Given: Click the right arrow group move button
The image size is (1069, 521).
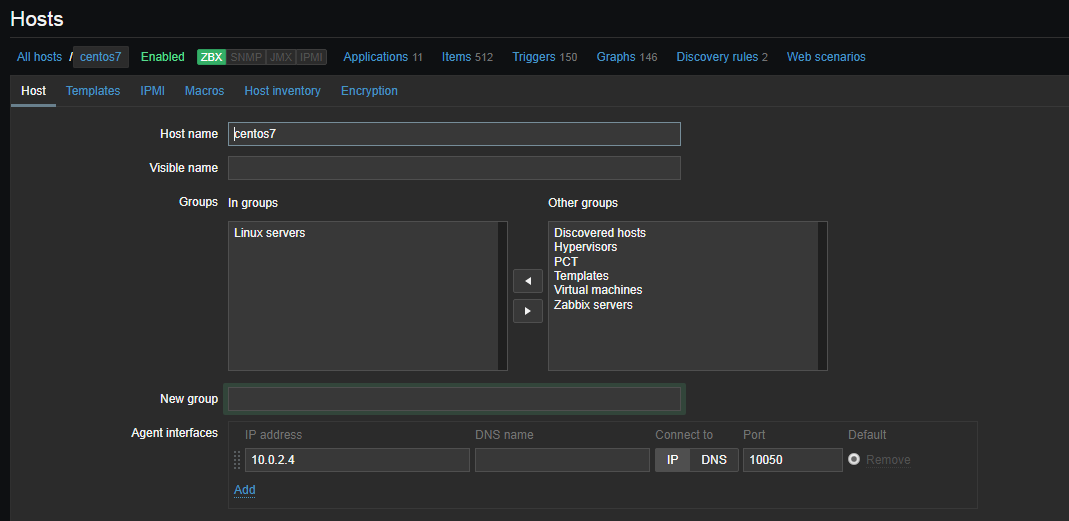Looking at the screenshot, I should point(527,311).
